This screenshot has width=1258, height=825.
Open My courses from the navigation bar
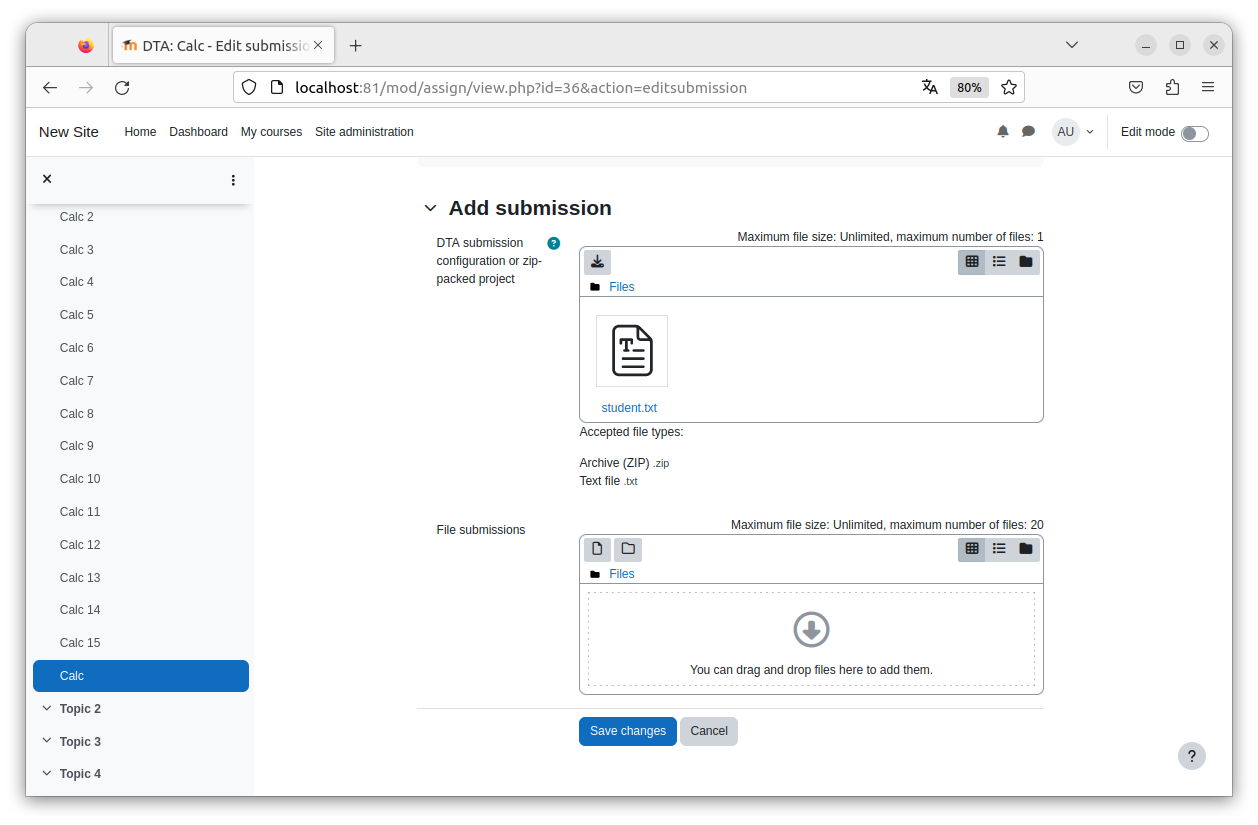pos(271,132)
